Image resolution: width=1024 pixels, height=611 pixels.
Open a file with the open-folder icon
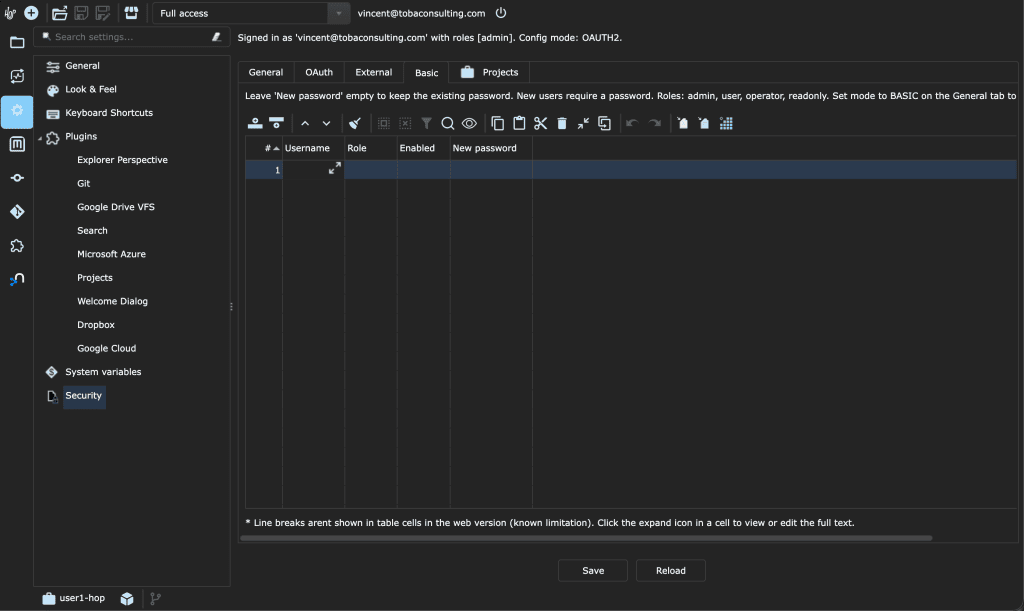[59, 13]
